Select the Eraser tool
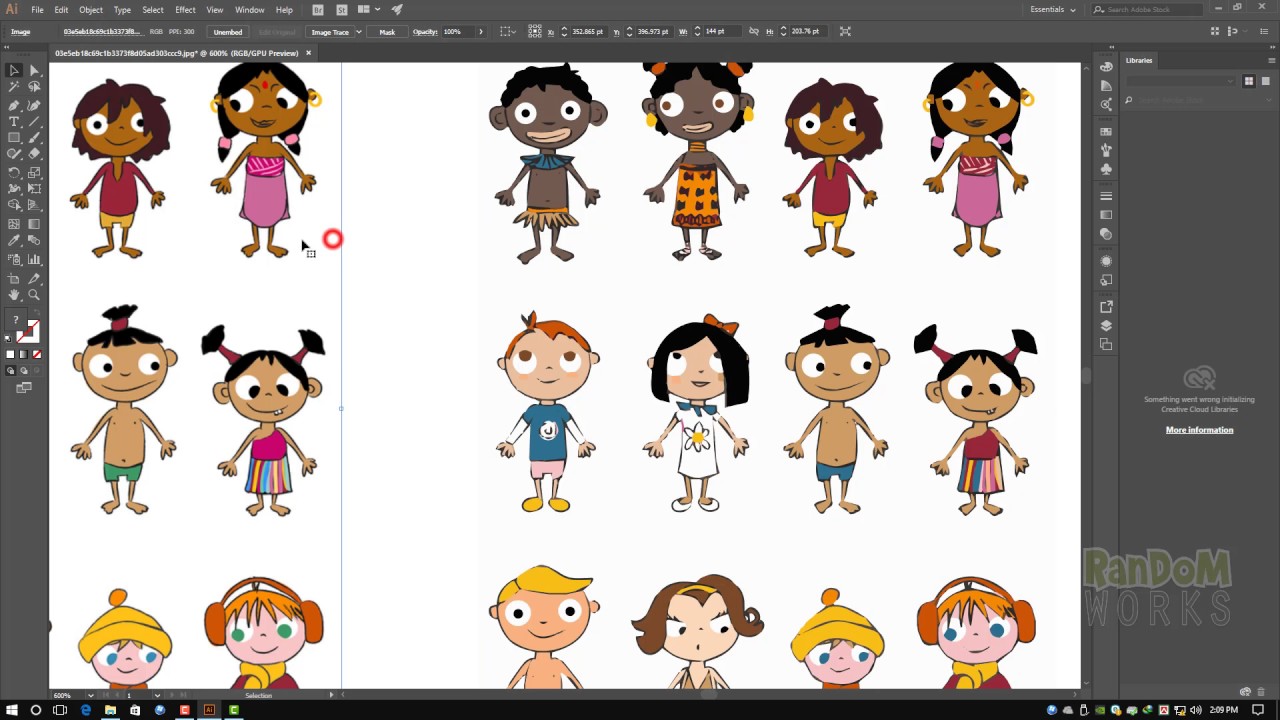The width and height of the screenshot is (1280, 720). point(34,154)
